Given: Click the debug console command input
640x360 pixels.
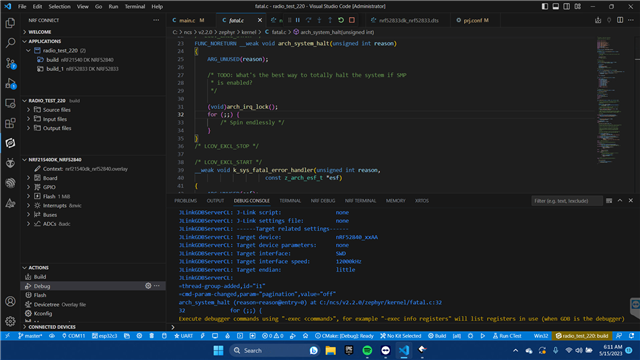Looking at the screenshot, I should pyautogui.click(x=402, y=327).
